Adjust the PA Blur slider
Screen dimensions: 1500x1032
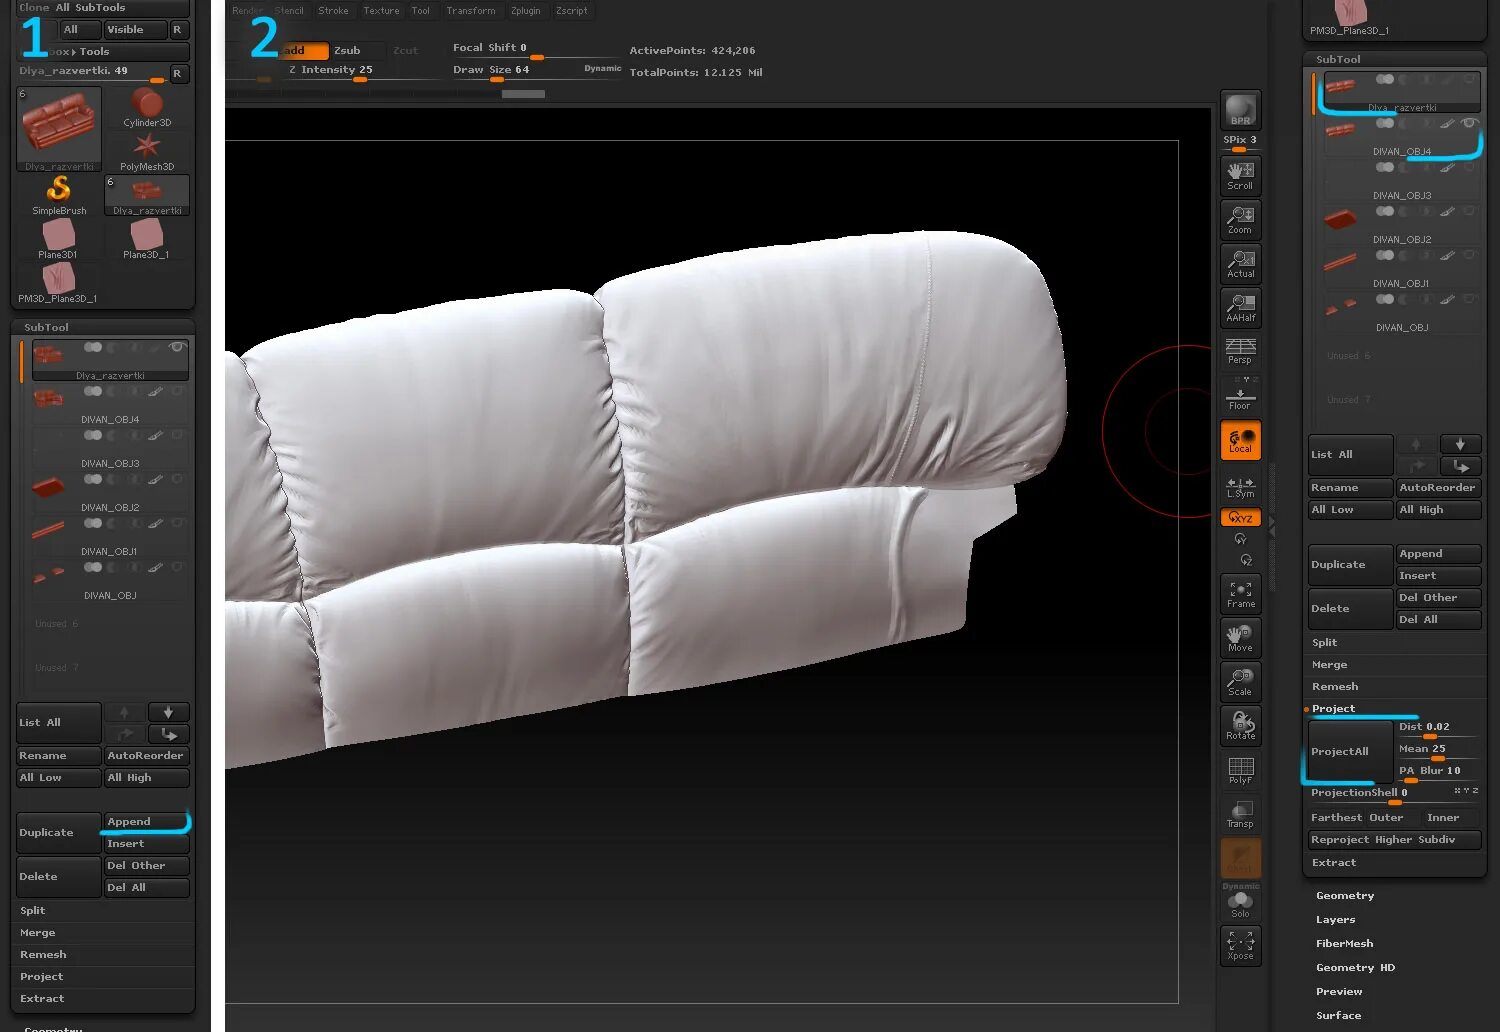(x=1438, y=771)
